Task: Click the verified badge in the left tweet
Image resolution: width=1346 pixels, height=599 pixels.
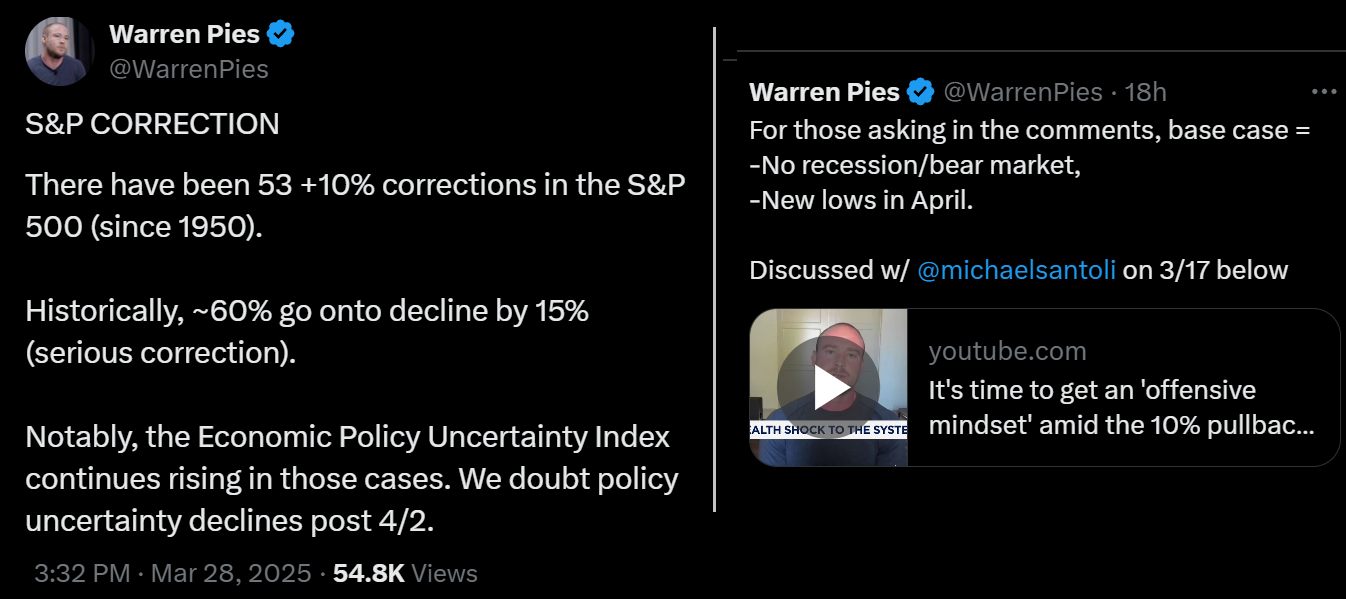Action: point(281,35)
